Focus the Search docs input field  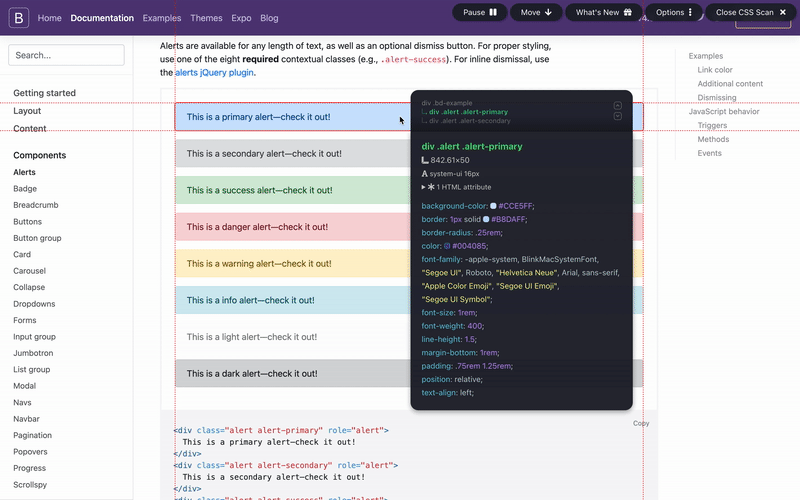click(66, 55)
